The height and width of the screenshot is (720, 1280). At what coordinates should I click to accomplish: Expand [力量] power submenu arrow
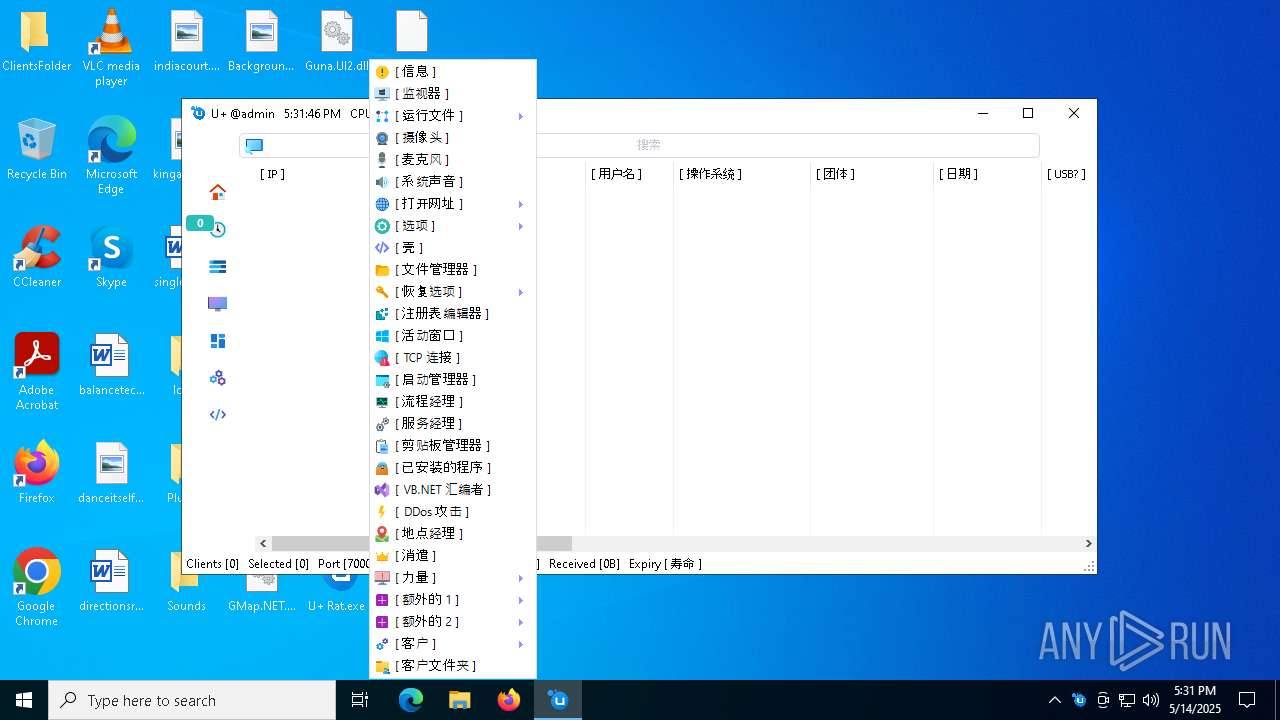click(x=521, y=578)
